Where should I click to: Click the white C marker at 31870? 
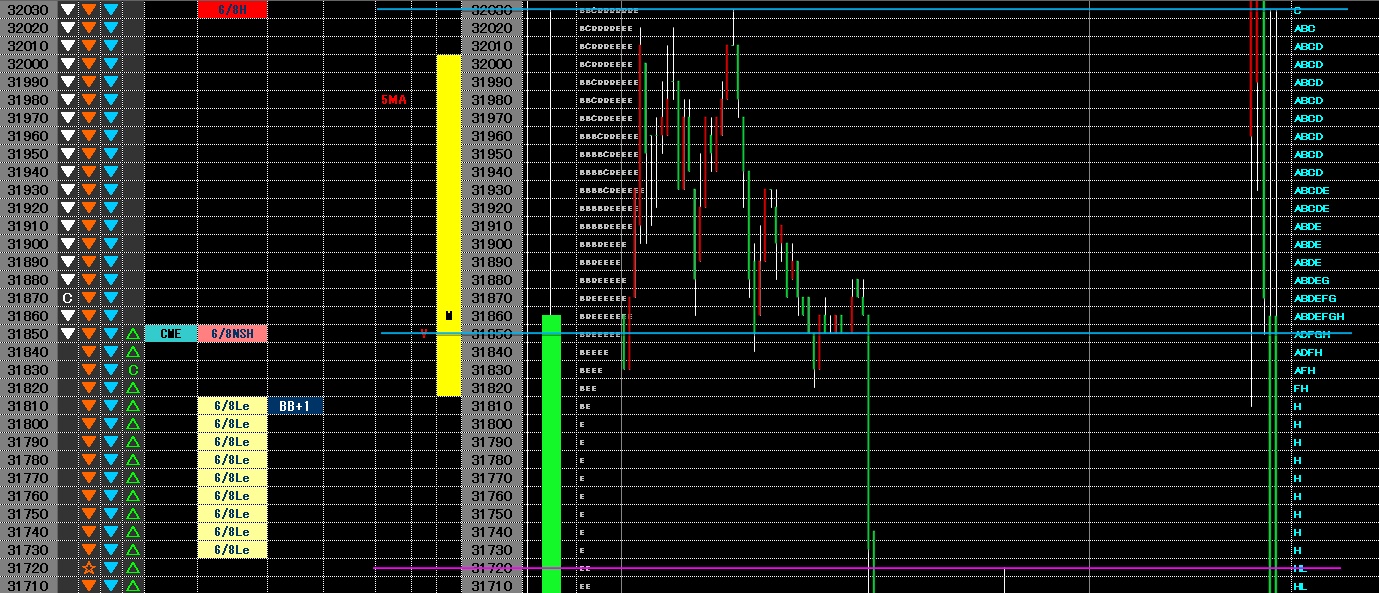(67, 298)
